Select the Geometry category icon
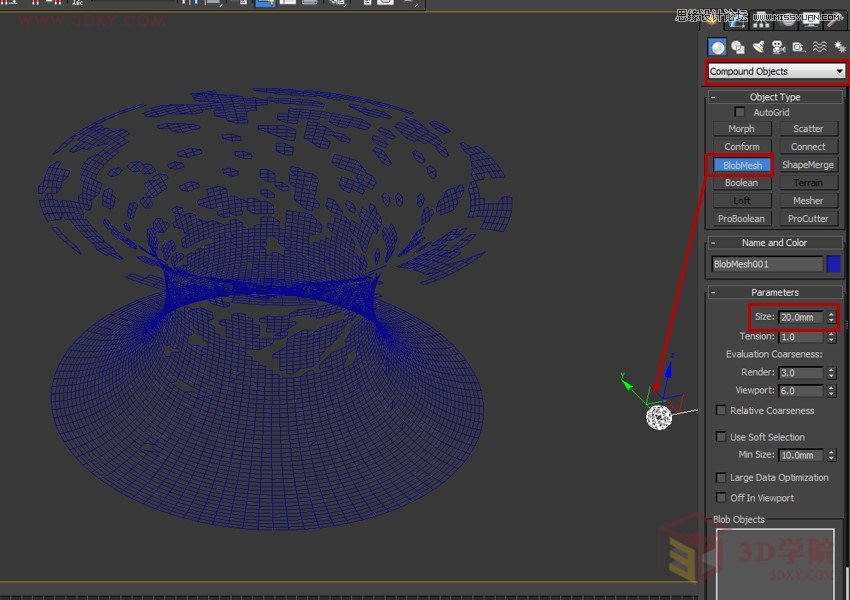Screen dimensions: 850x600 716,46
